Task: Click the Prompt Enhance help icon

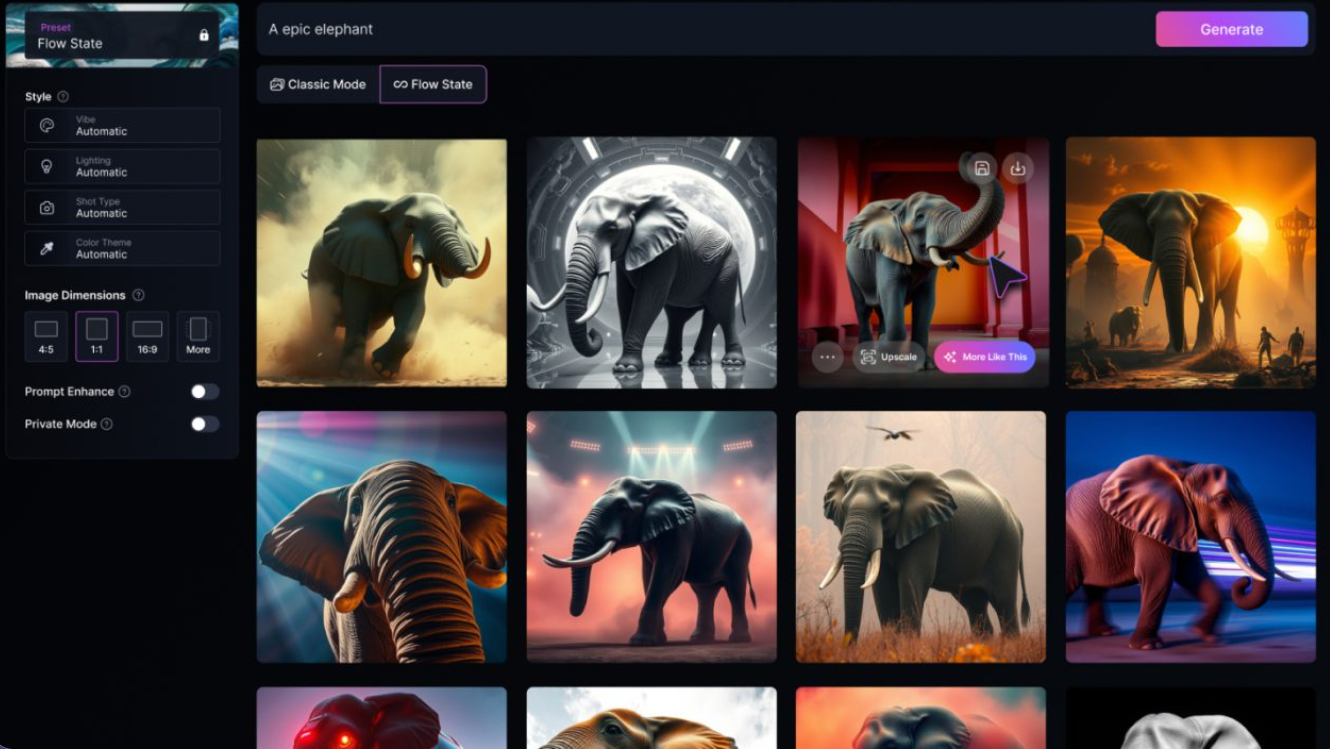Action: click(x=124, y=392)
